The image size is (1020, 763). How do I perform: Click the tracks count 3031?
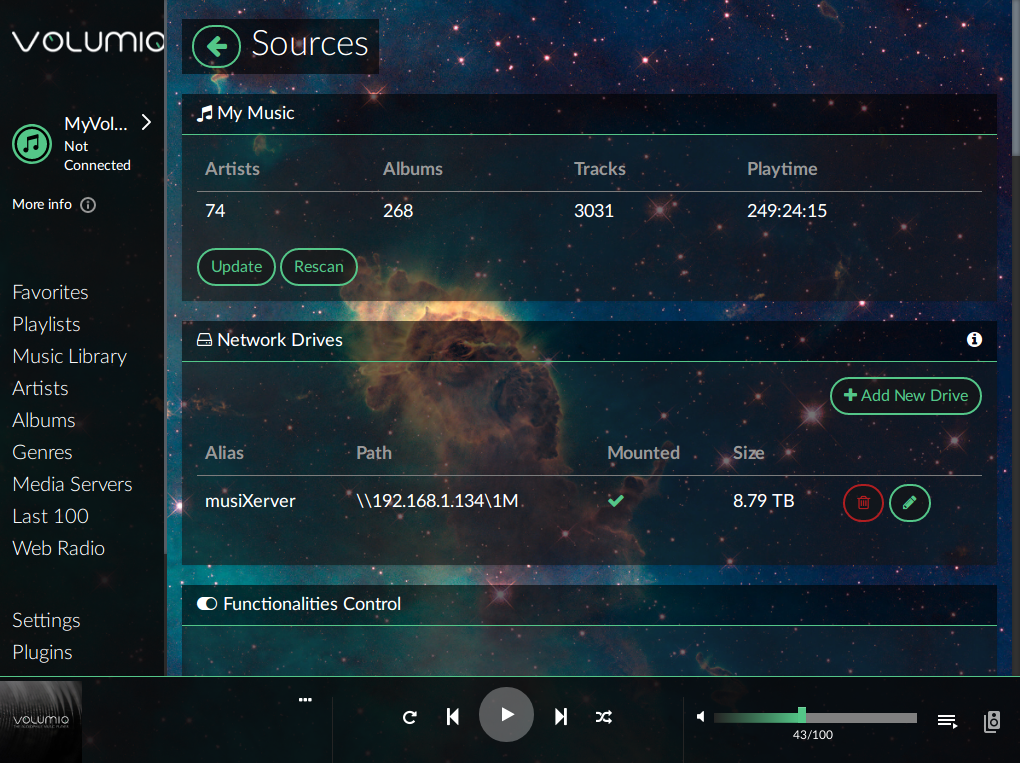tap(594, 211)
